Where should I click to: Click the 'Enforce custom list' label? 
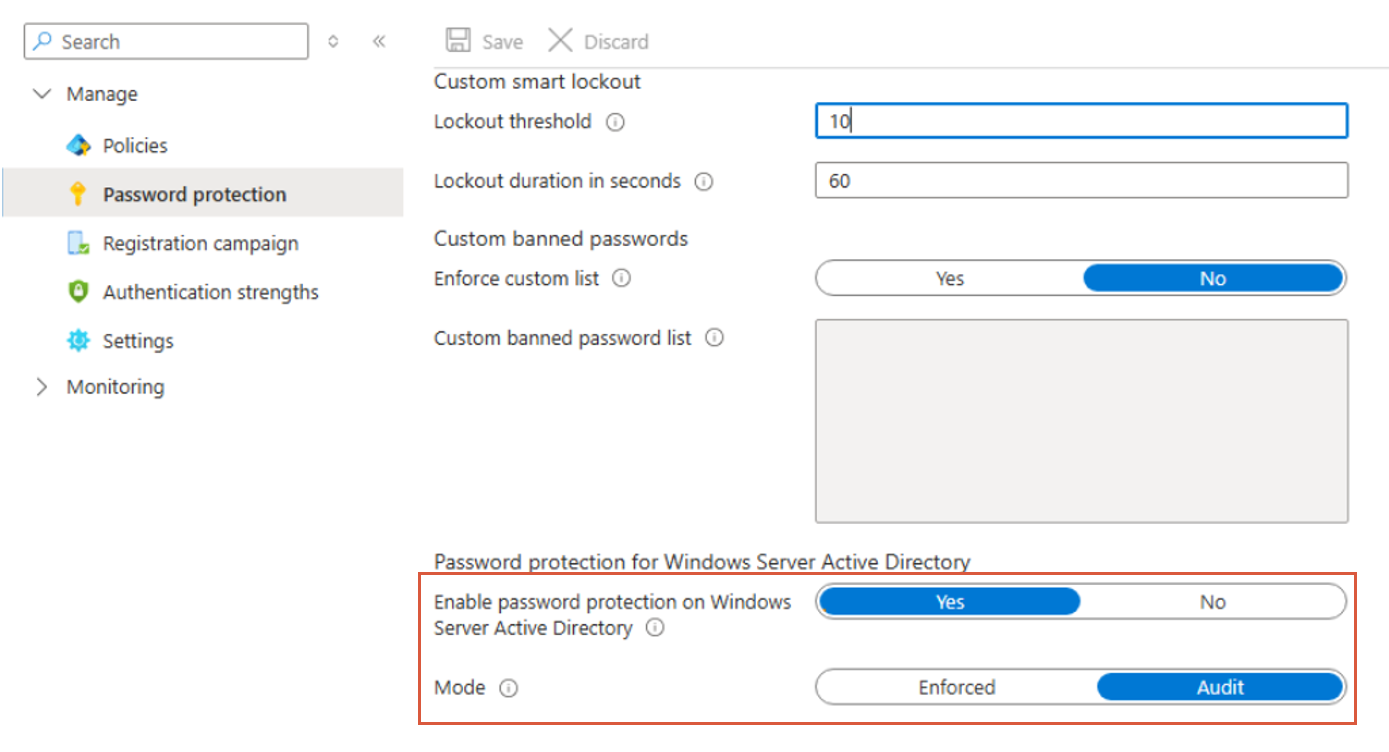516,279
